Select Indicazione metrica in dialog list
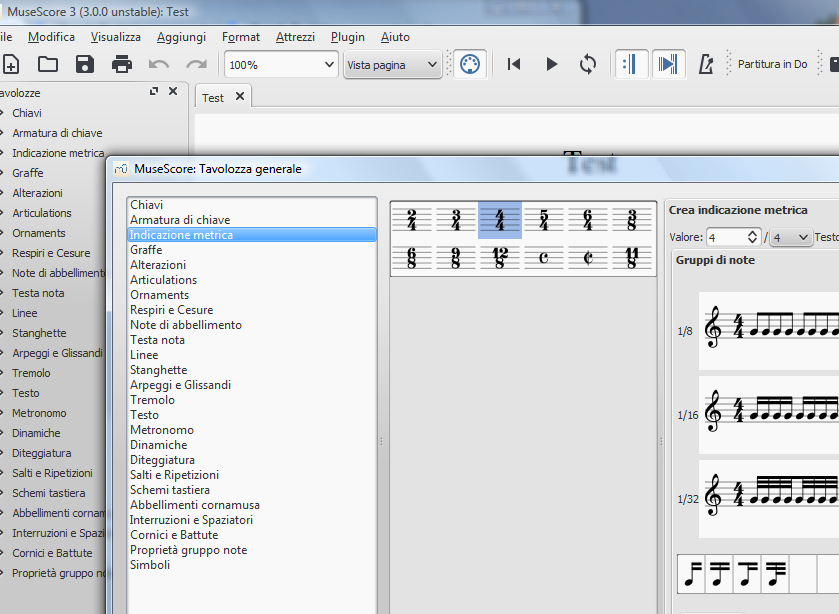This screenshot has height=614, width=839. pos(251,235)
